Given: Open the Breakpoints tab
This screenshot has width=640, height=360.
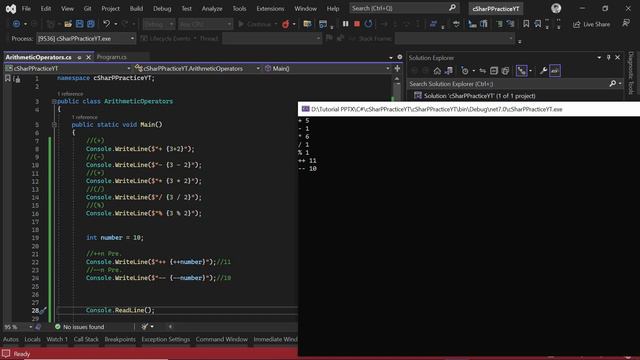Looking at the screenshot, I should (120, 339).
